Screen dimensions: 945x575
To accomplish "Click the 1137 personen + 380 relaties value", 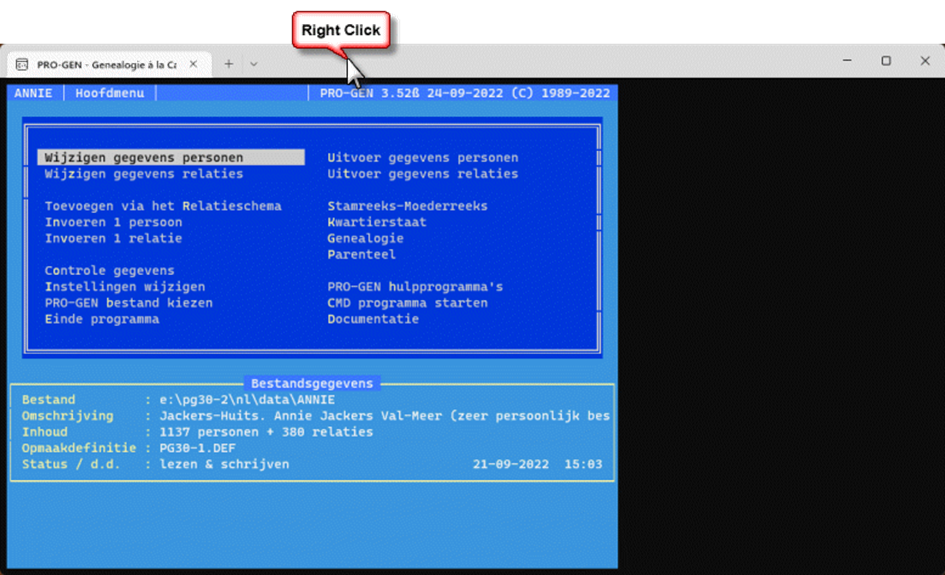I will pyautogui.click(x=266, y=432).
